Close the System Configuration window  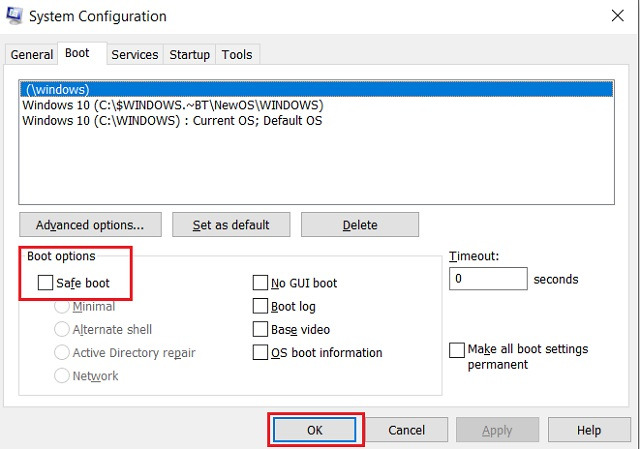[618, 16]
